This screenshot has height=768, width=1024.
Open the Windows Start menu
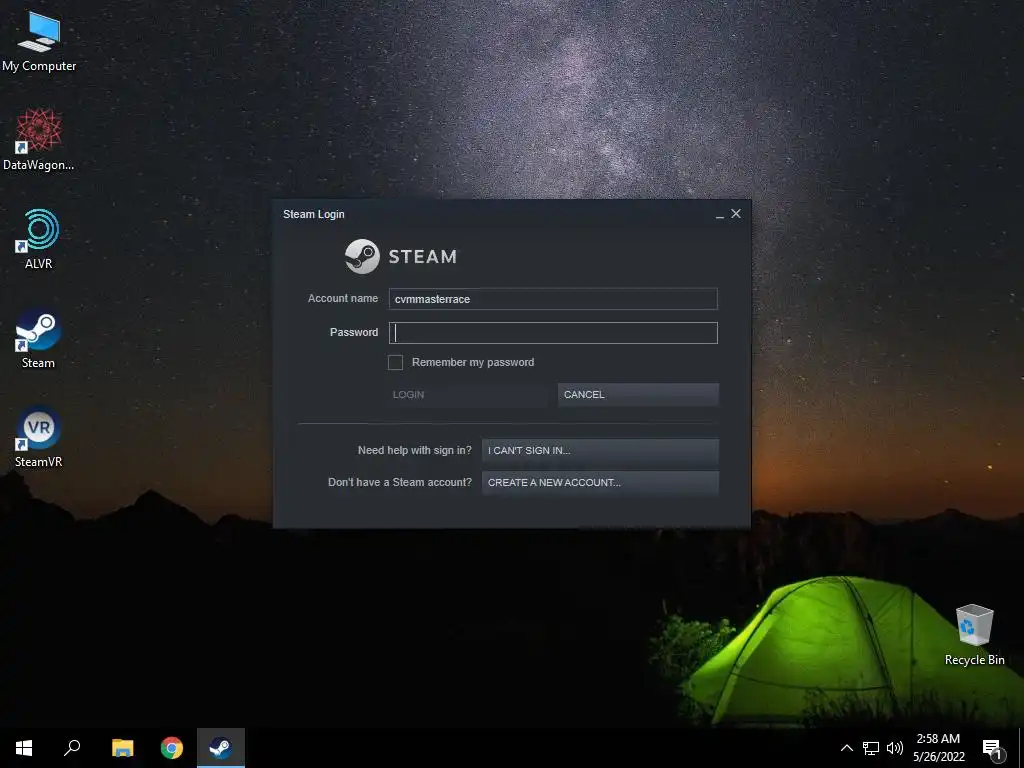tap(24, 748)
